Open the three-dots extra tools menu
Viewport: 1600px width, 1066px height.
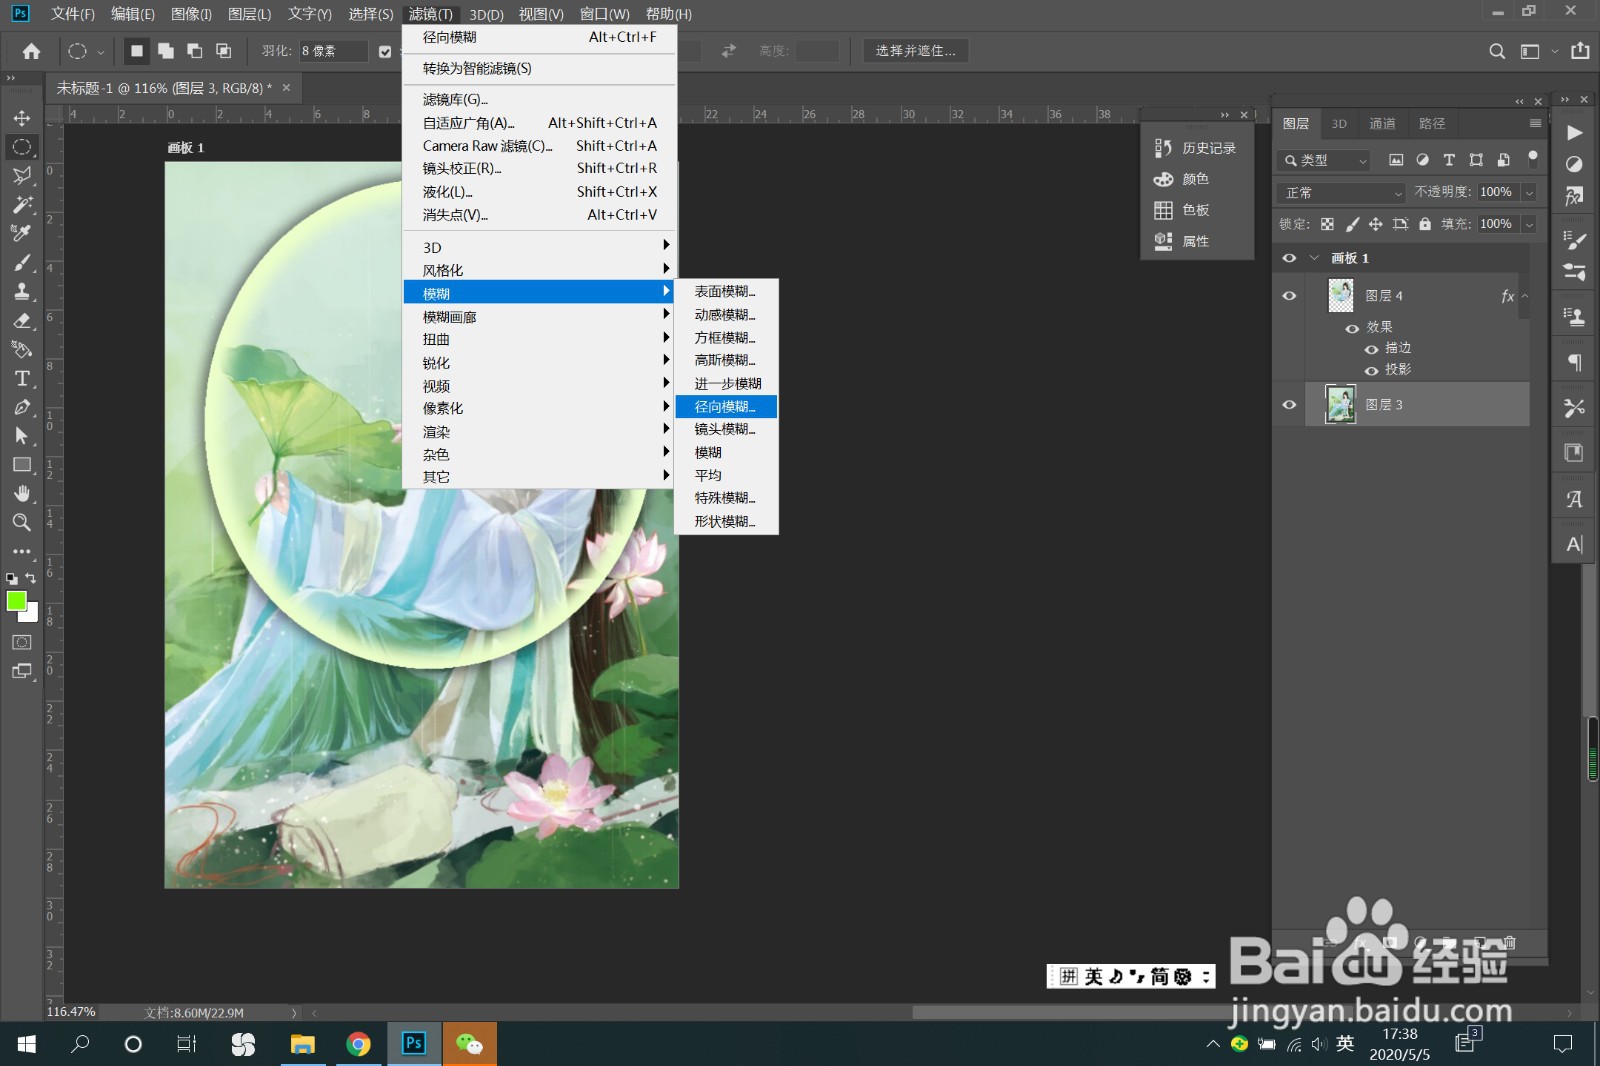[x=21, y=551]
